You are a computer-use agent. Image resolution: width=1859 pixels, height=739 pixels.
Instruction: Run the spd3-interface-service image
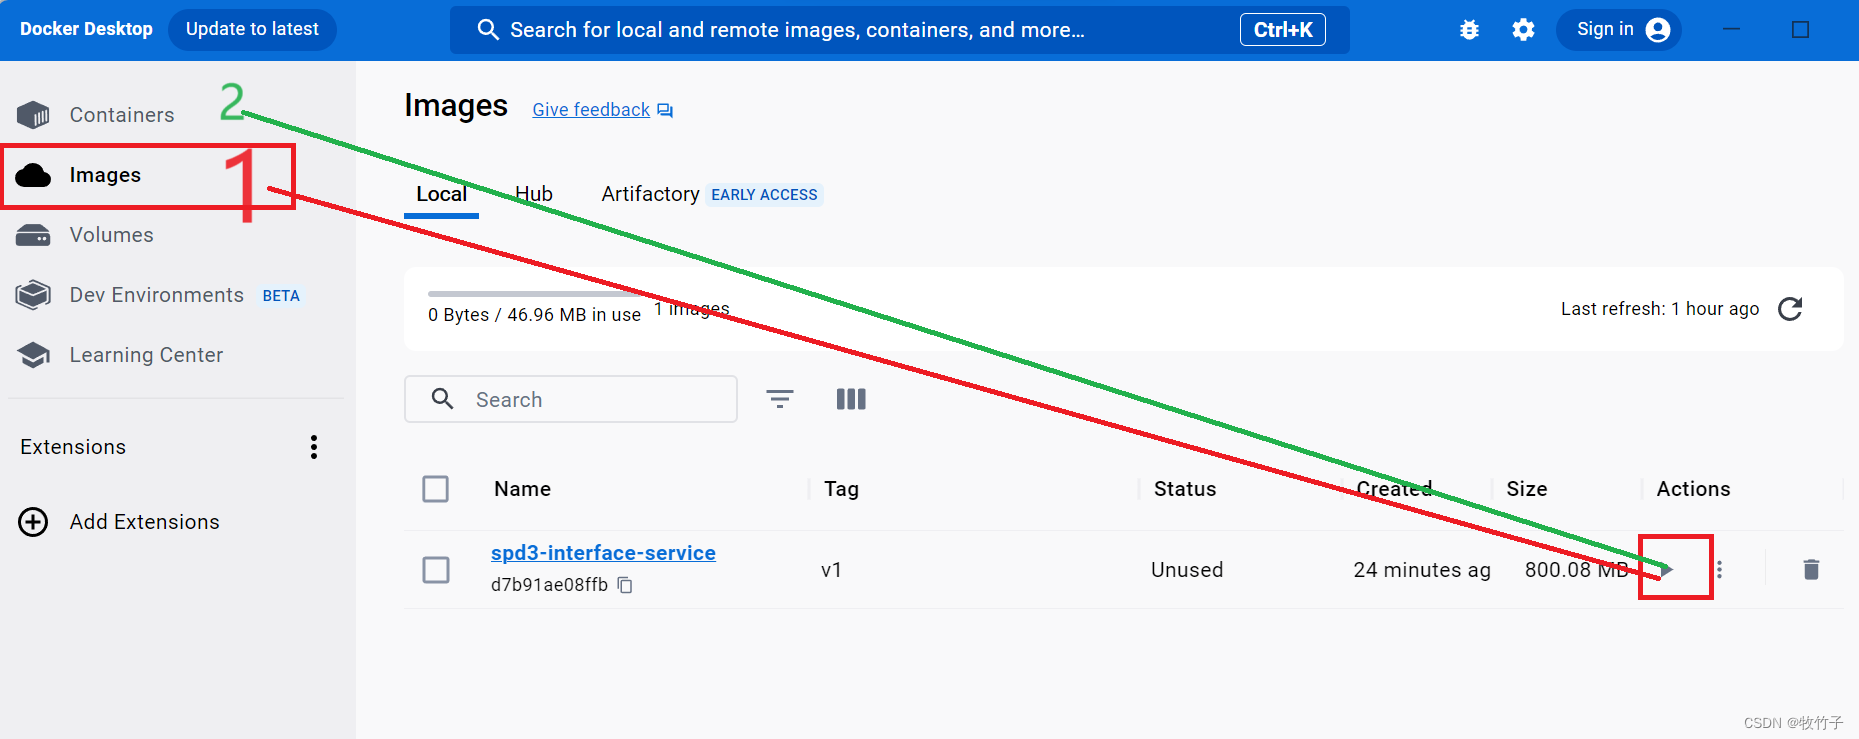1667,570
